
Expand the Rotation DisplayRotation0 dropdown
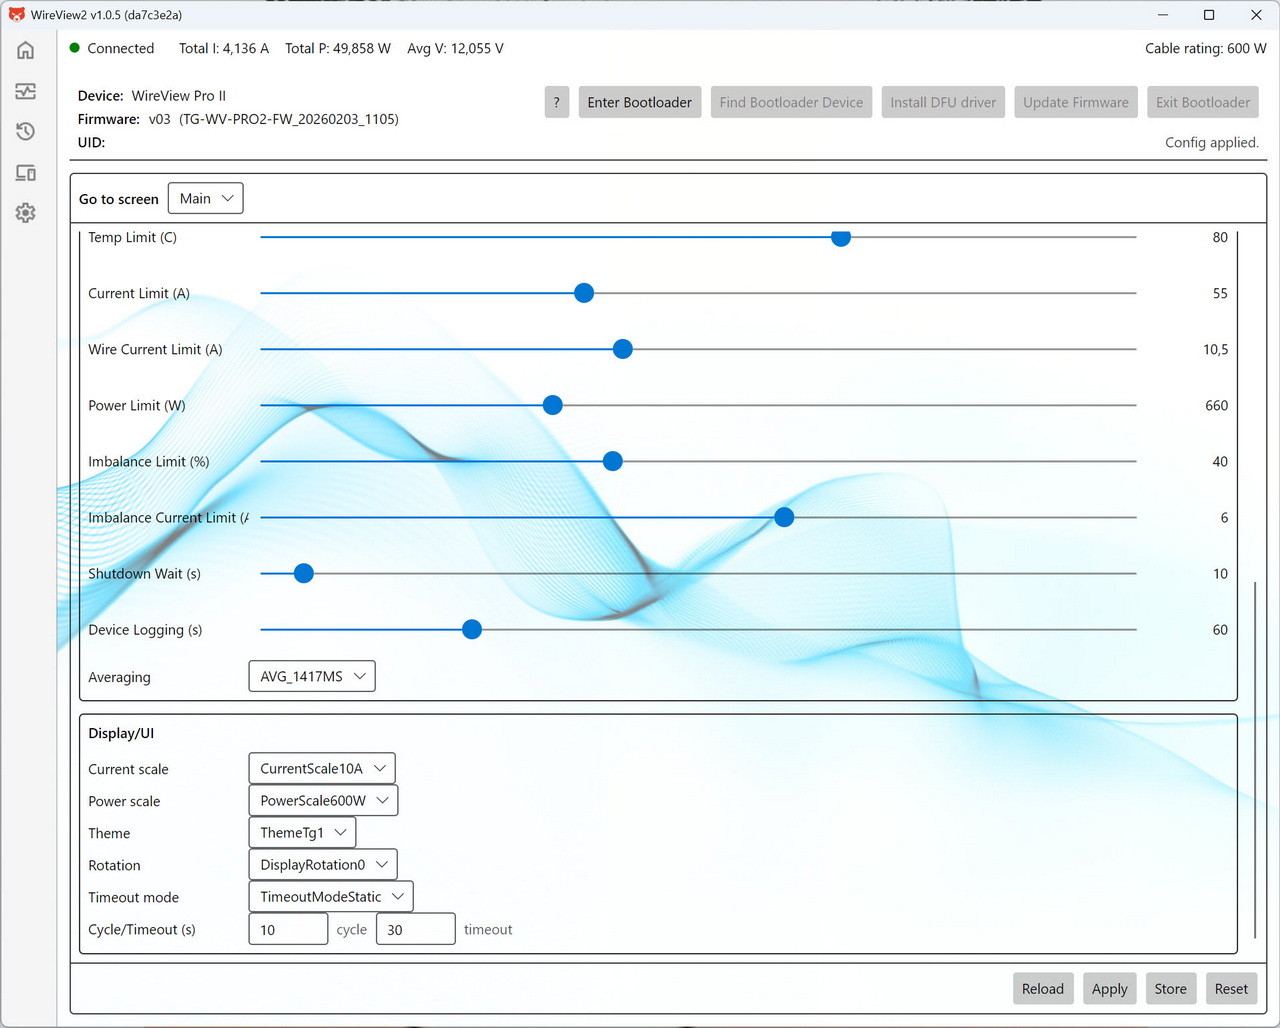point(323,865)
